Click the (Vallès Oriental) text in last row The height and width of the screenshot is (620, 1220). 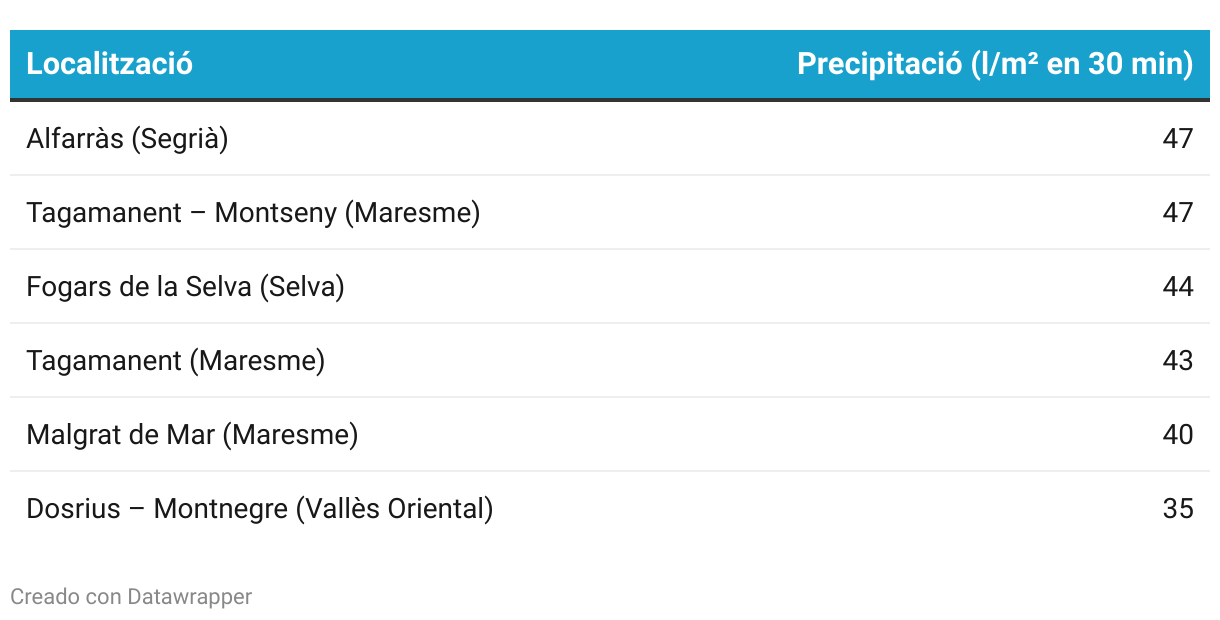click(394, 508)
